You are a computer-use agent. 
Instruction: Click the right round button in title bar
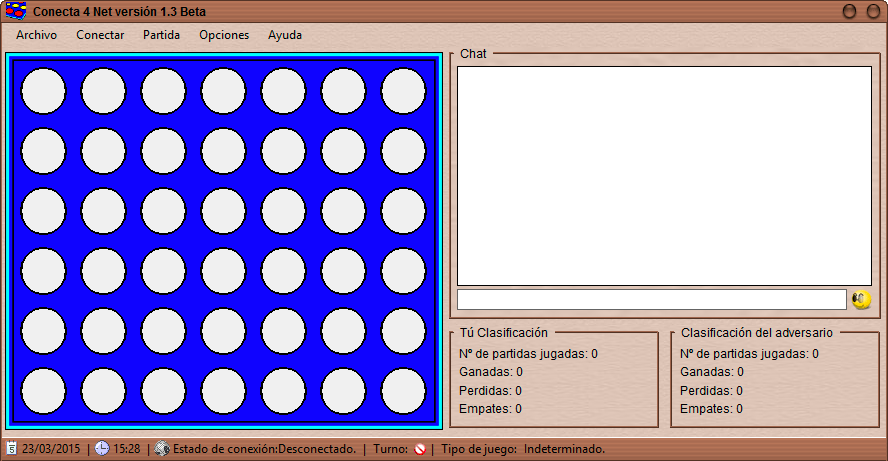pos(872,11)
